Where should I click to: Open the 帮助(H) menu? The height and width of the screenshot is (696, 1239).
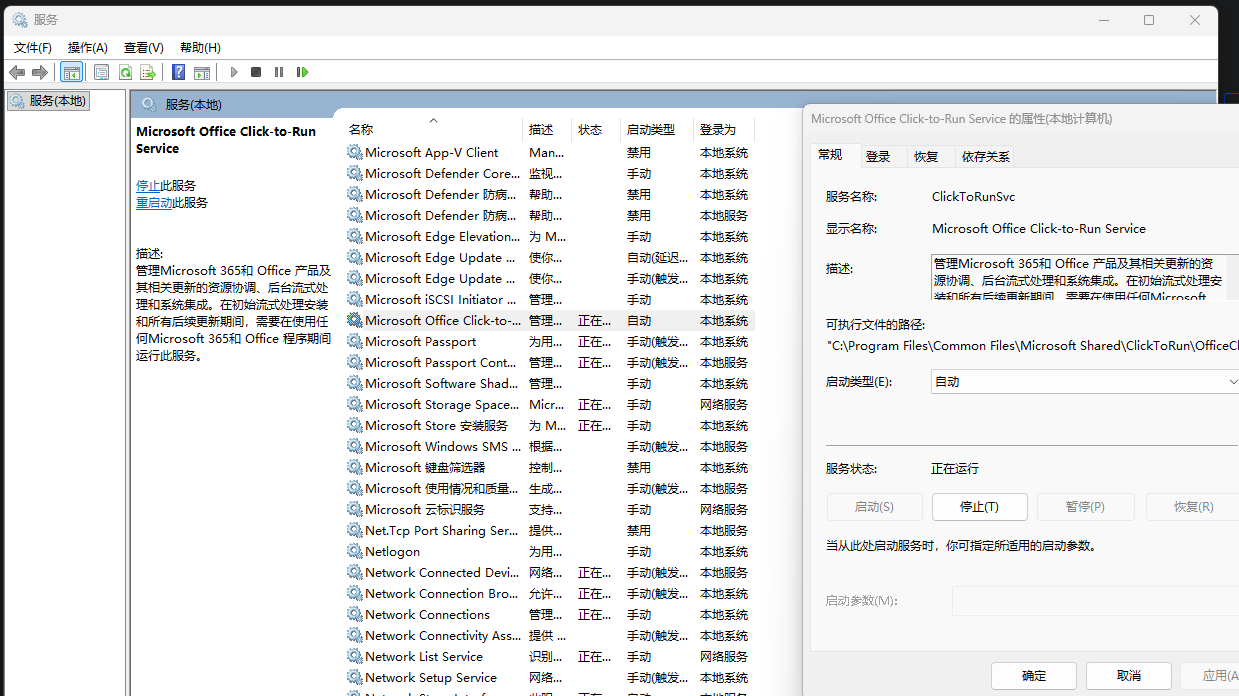[200, 47]
